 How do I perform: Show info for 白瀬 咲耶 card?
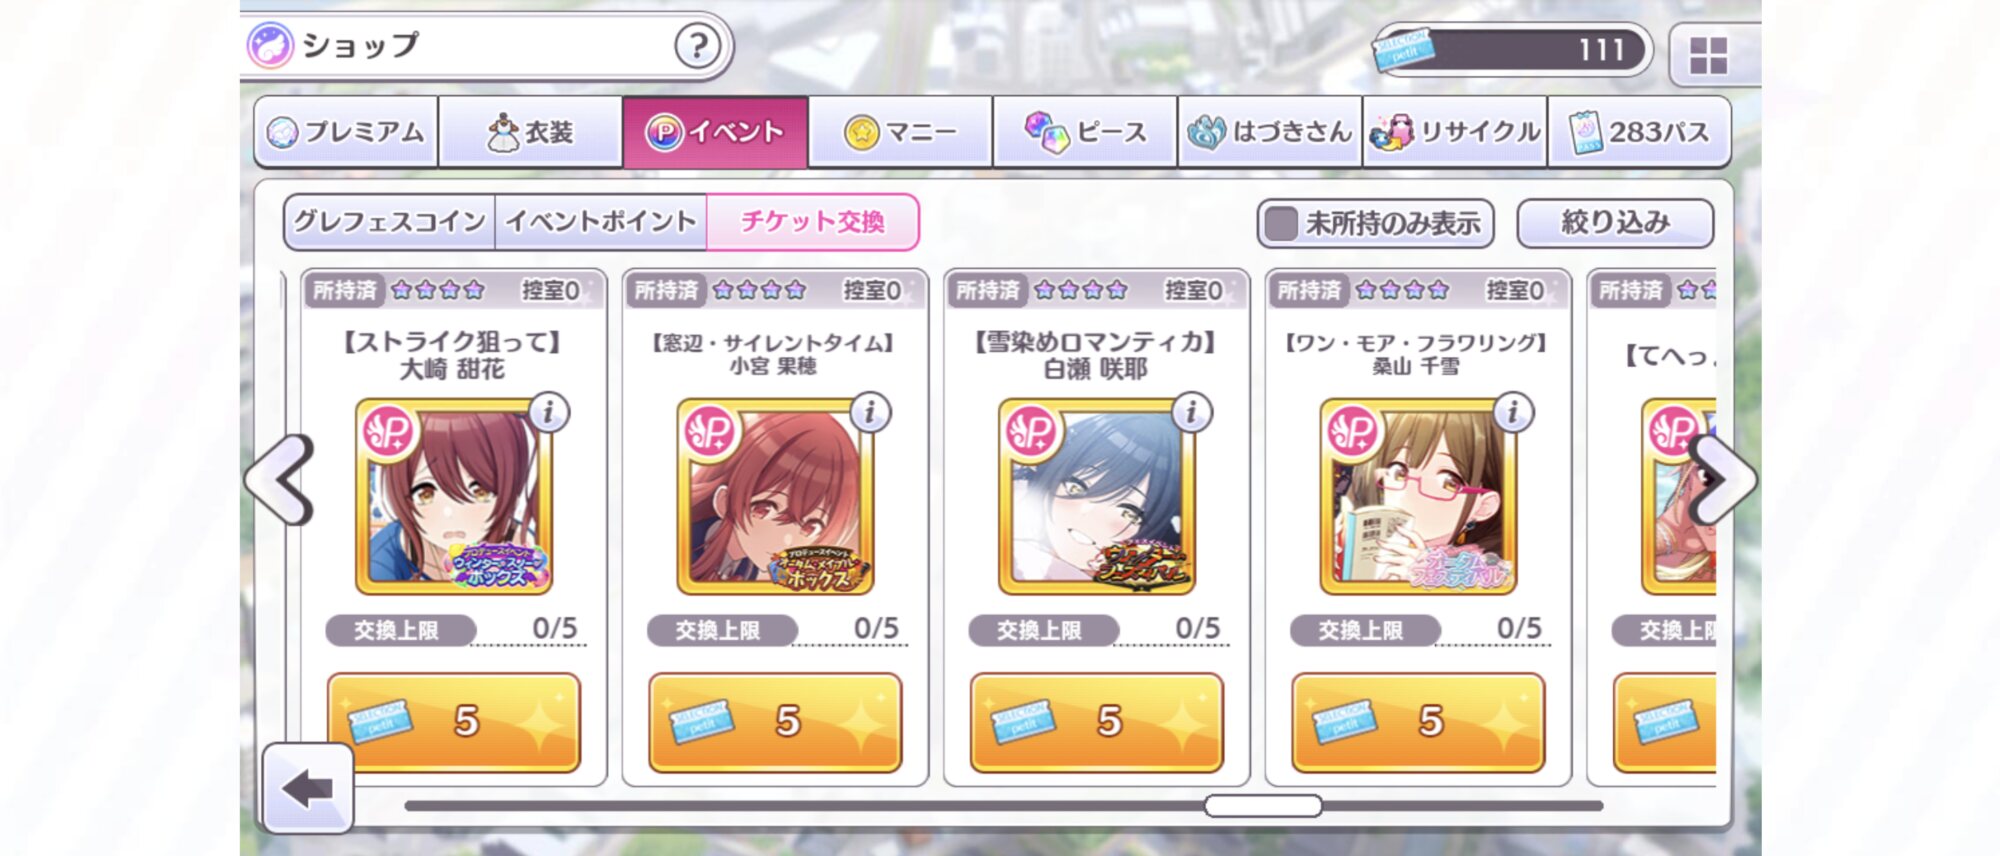(1191, 412)
